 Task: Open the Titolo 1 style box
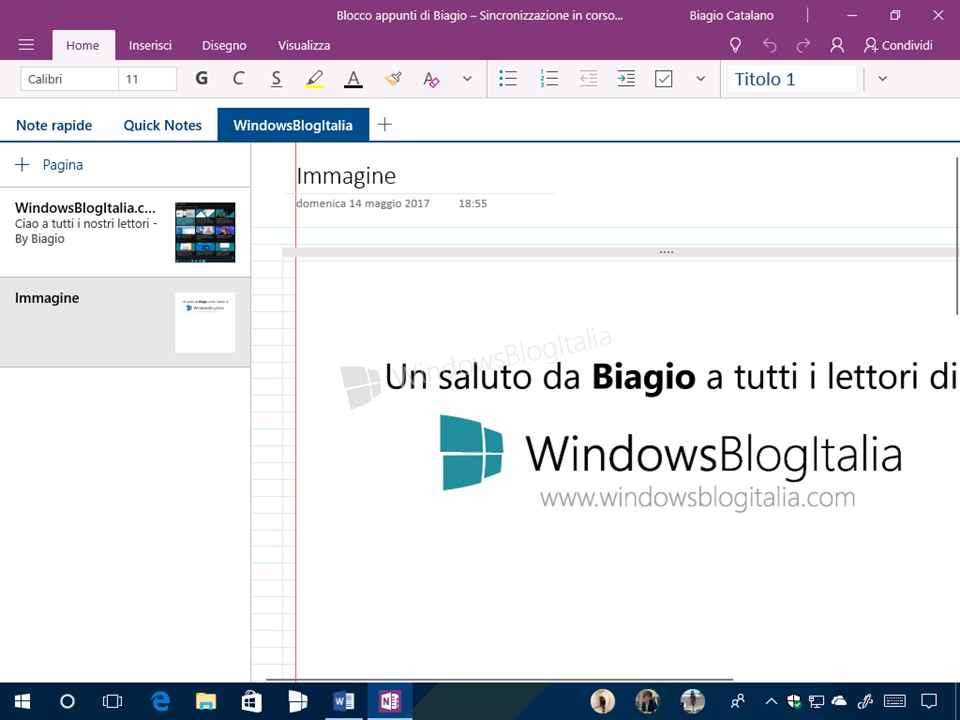coord(792,79)
